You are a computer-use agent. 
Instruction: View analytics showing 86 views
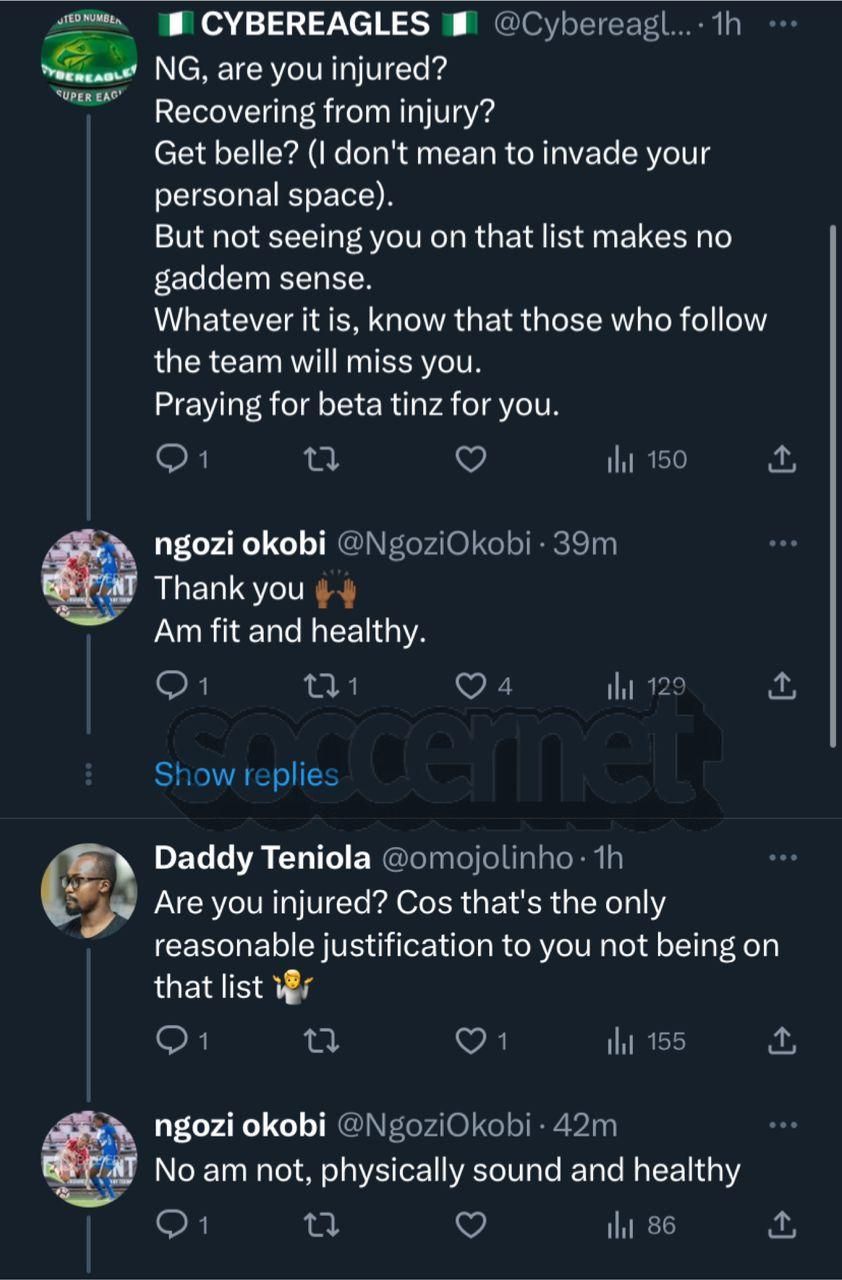643,1224
